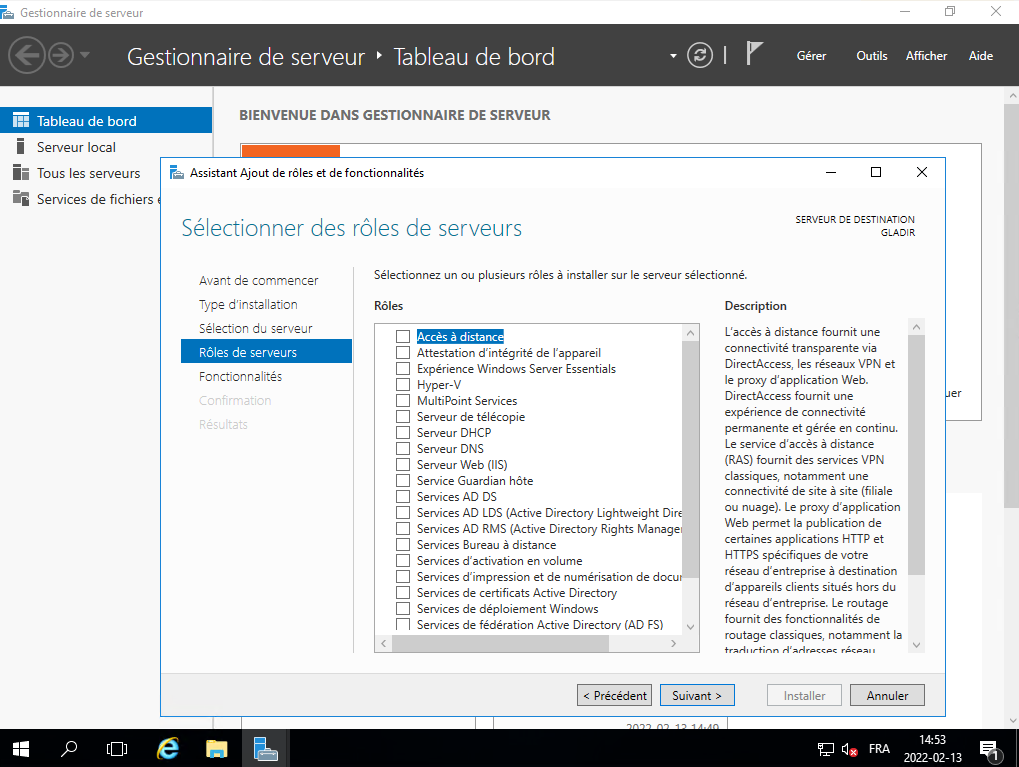Check the Services AD RMS role

point(403,528)
